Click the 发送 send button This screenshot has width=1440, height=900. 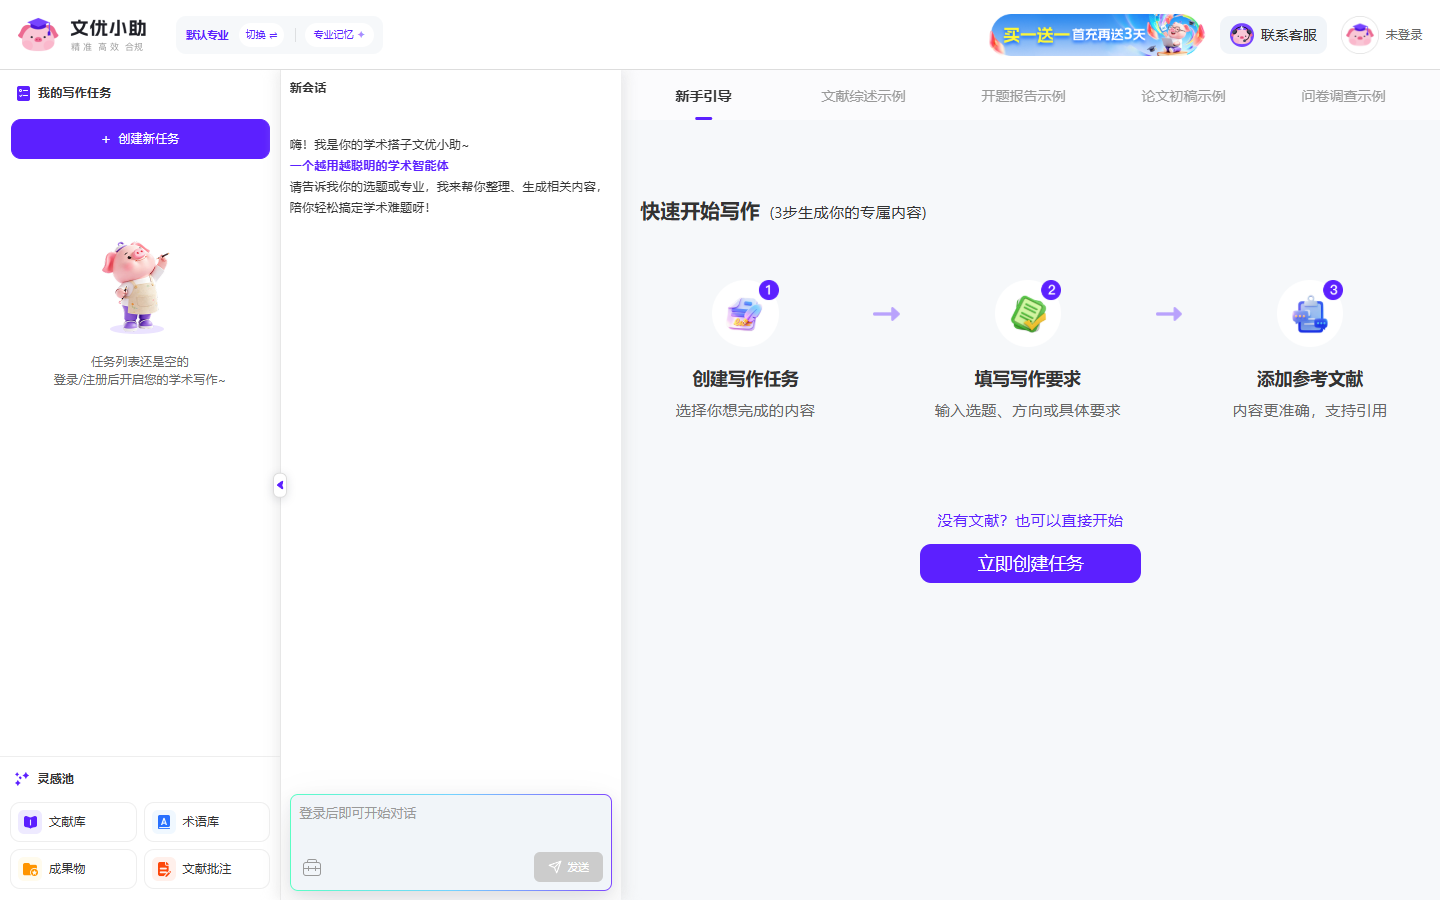pos(568,867)
